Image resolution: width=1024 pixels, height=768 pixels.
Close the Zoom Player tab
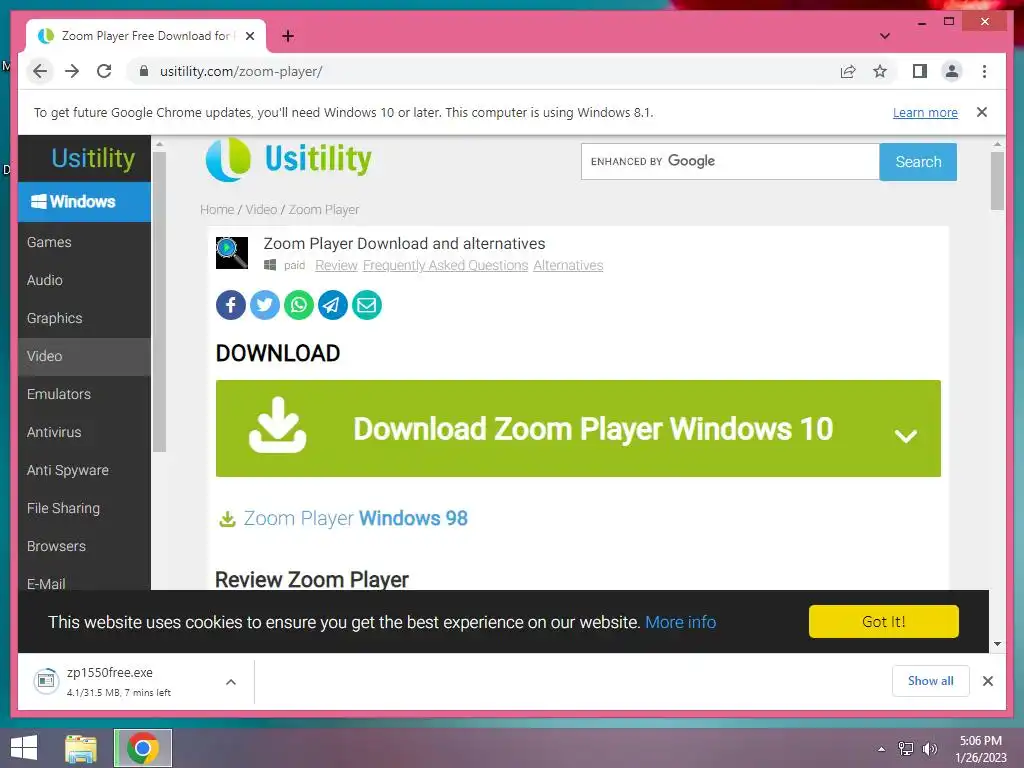[x=249, y=36]
